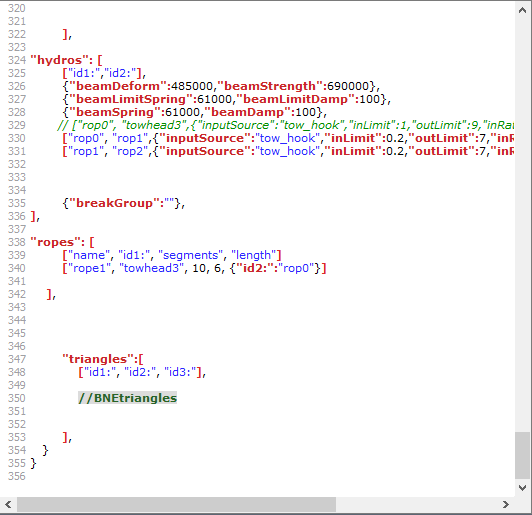Click the horizontal scrollbar left arrow

point(8,504)
